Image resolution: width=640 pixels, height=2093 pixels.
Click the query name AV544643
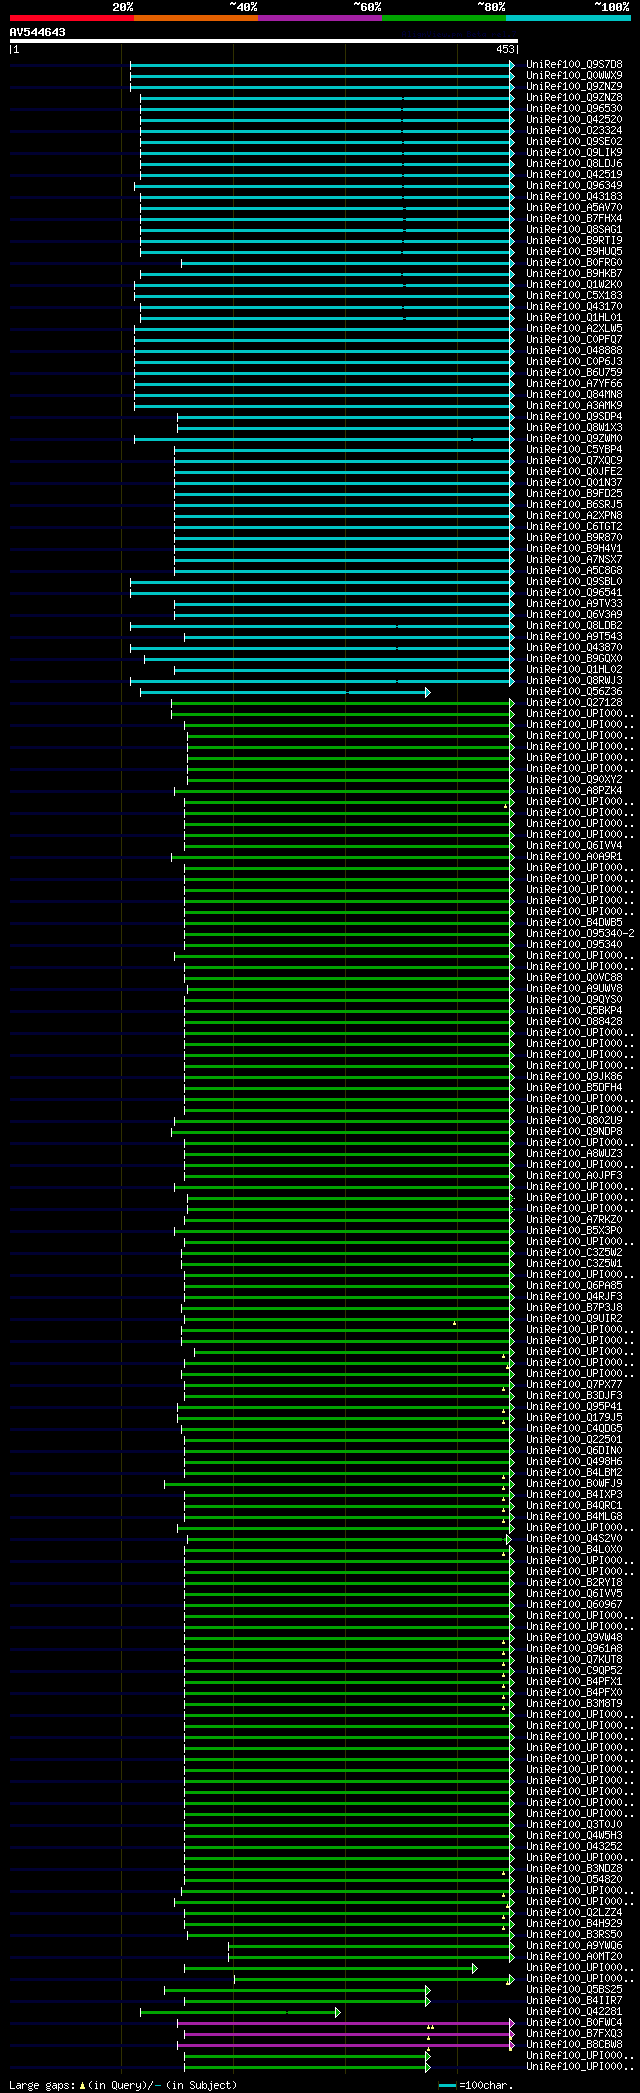38,32
